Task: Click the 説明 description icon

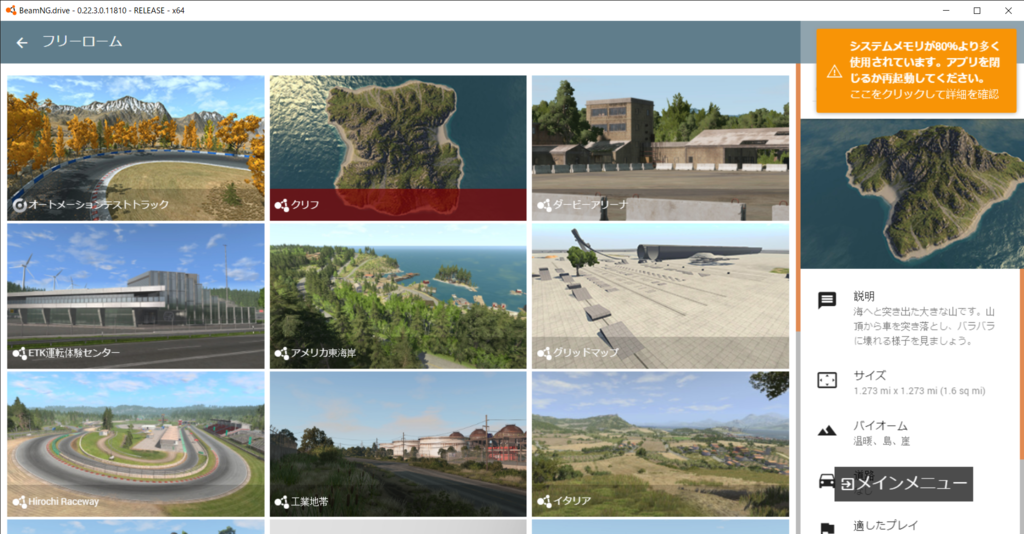Action: 827,300
